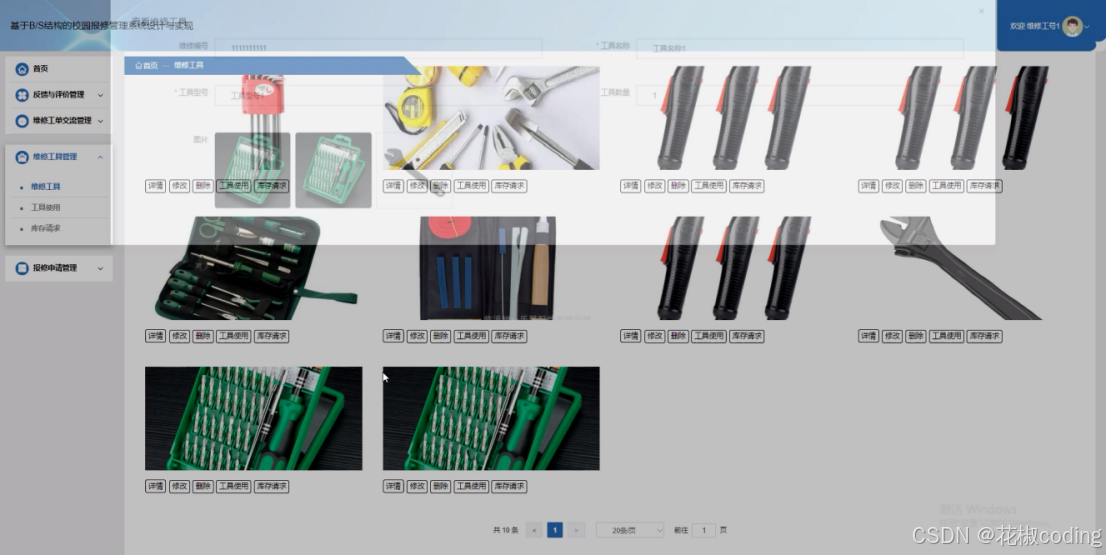Go to previous page arrow
The width and height of the screenshot is (1106, 556).
pos(535,530)
